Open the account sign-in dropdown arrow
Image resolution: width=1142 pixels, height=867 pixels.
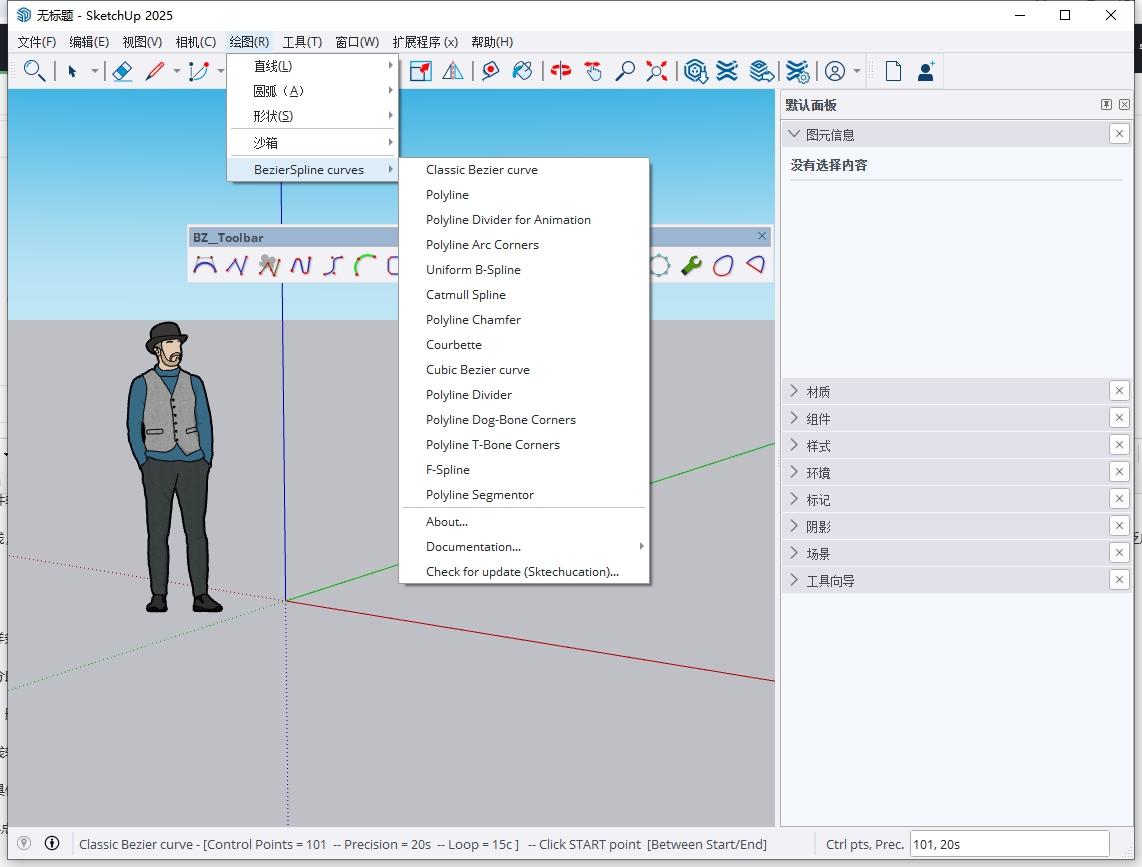[857, 71]
